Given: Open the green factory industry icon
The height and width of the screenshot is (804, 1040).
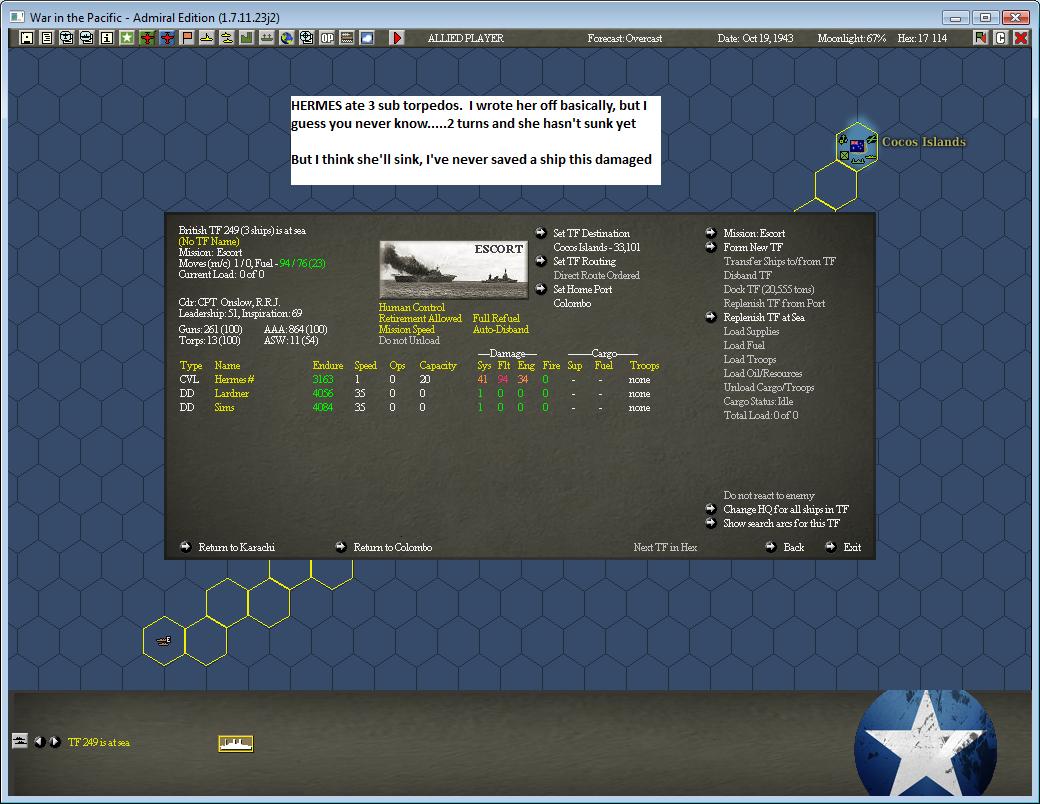Looking at the screenshot, I should coord(246,38).
